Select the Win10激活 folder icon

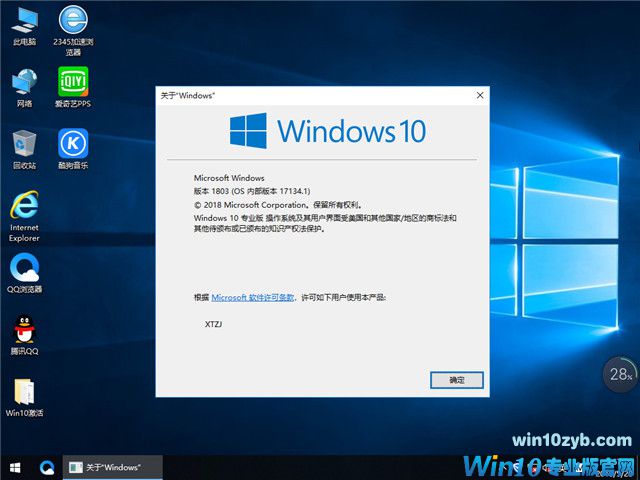(x=24, y=398)
